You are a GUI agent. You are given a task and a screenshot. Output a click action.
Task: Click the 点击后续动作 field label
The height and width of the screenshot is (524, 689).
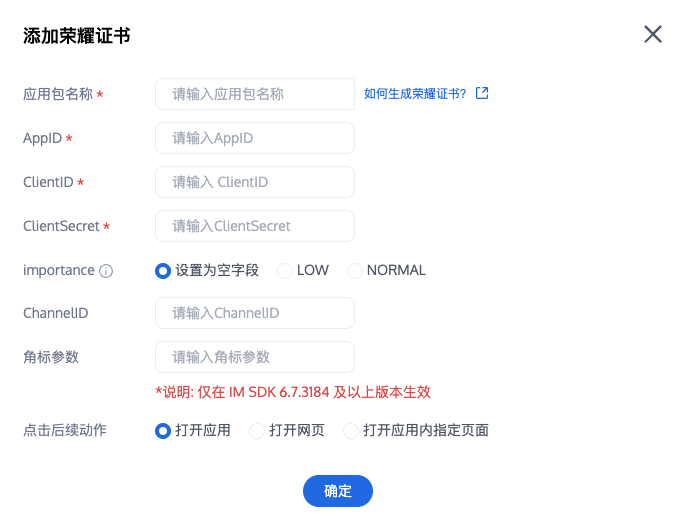tap(65, 431)
